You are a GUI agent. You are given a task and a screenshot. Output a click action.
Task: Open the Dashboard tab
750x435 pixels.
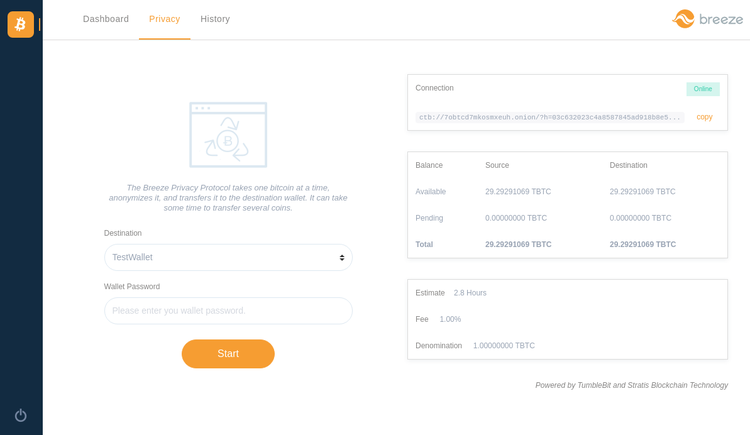[106, 19]
